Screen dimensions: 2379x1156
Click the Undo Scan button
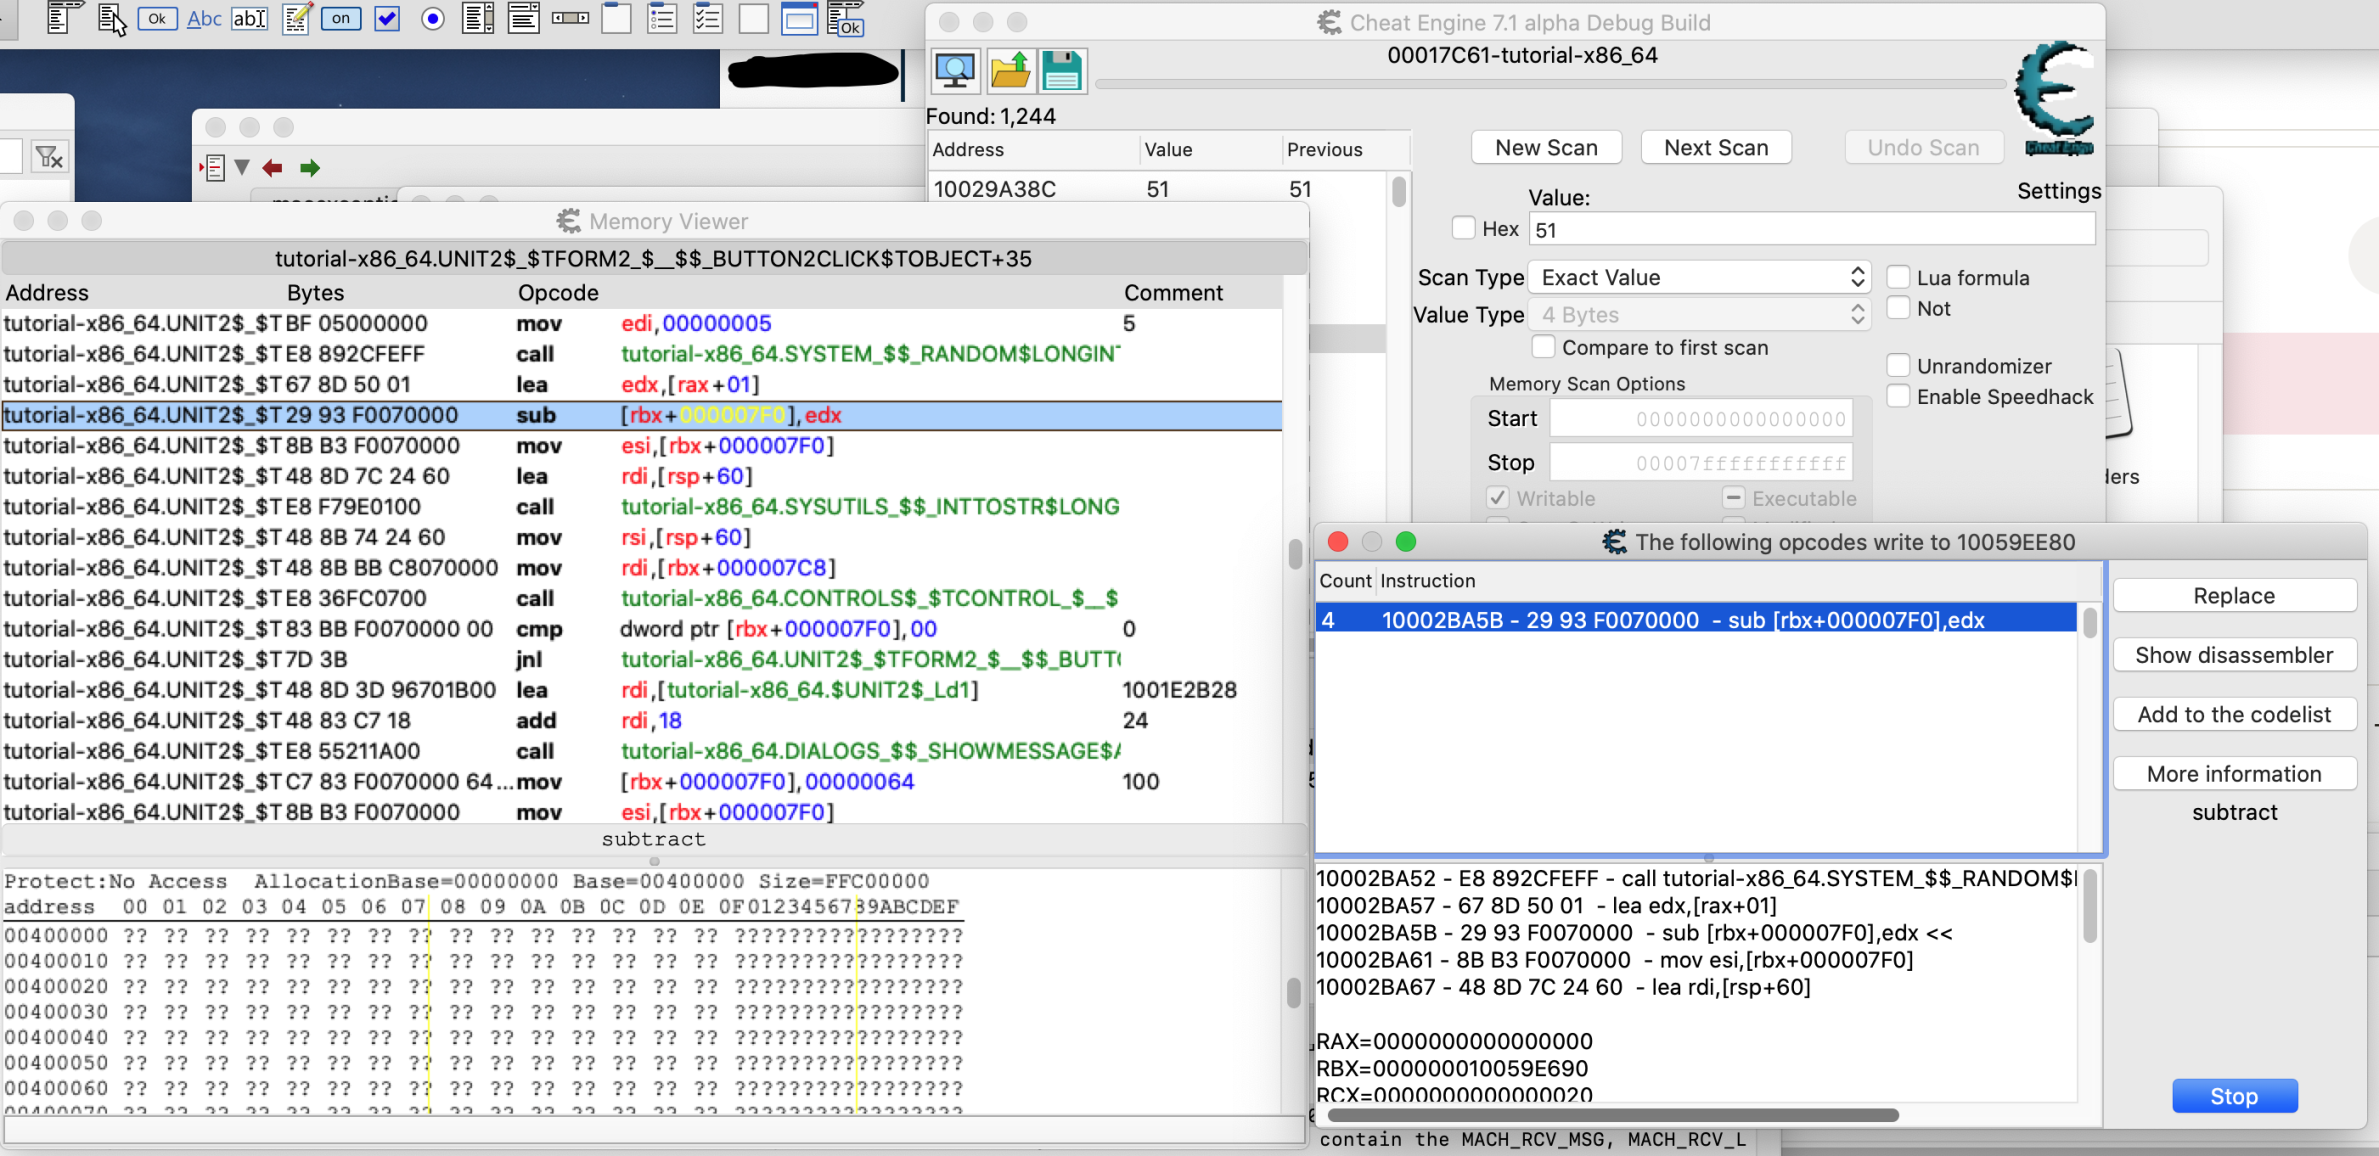click(1923, 148)
